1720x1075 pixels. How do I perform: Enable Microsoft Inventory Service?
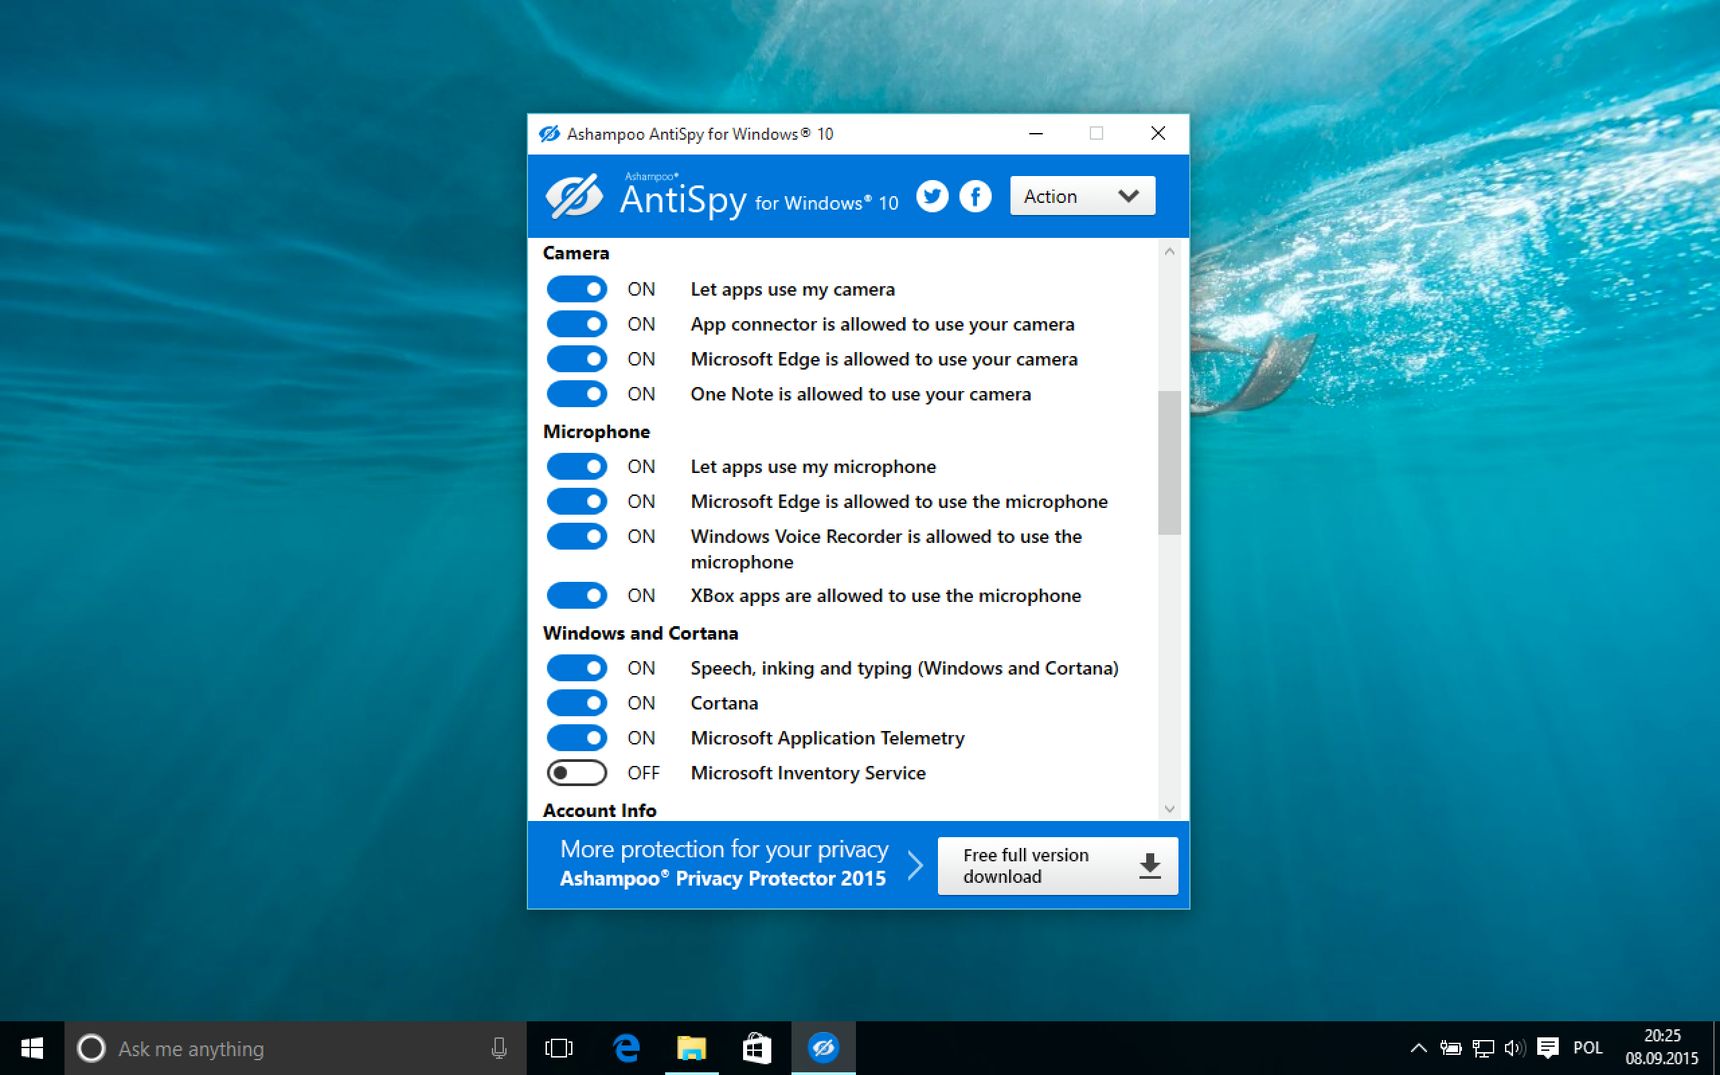tap(577, 773)
